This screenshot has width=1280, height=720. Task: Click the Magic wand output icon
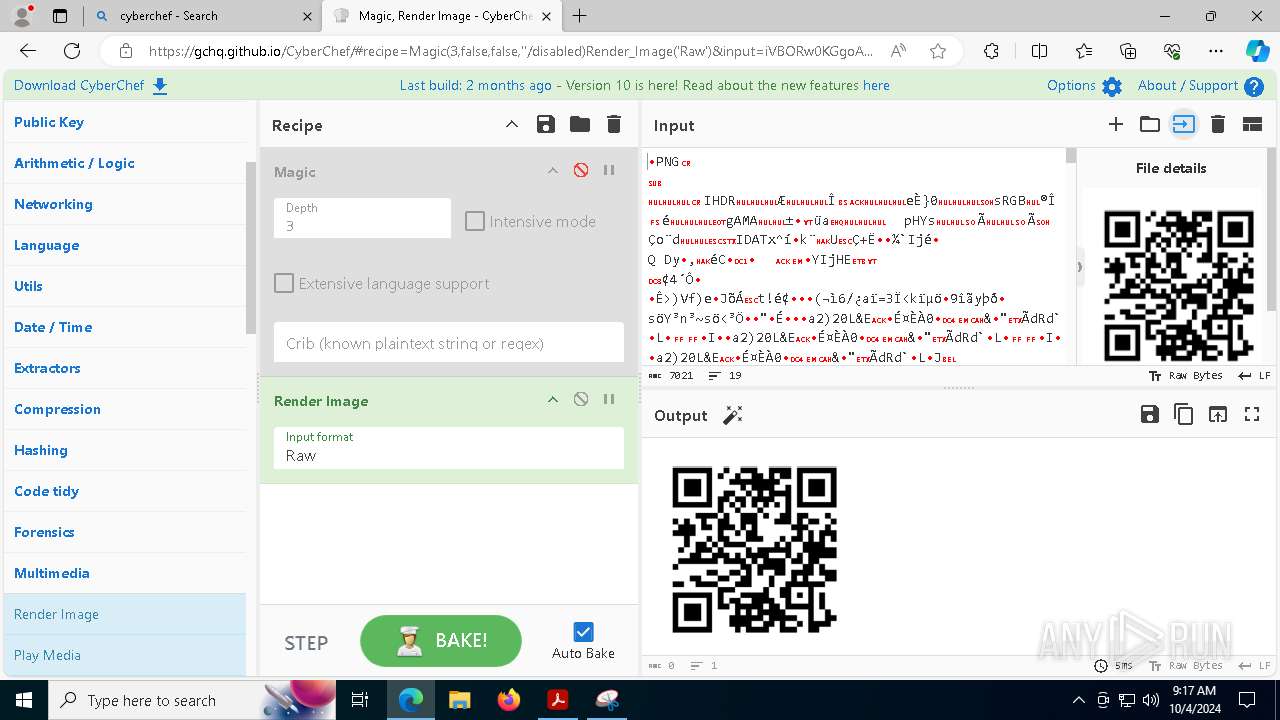[733, 415]
